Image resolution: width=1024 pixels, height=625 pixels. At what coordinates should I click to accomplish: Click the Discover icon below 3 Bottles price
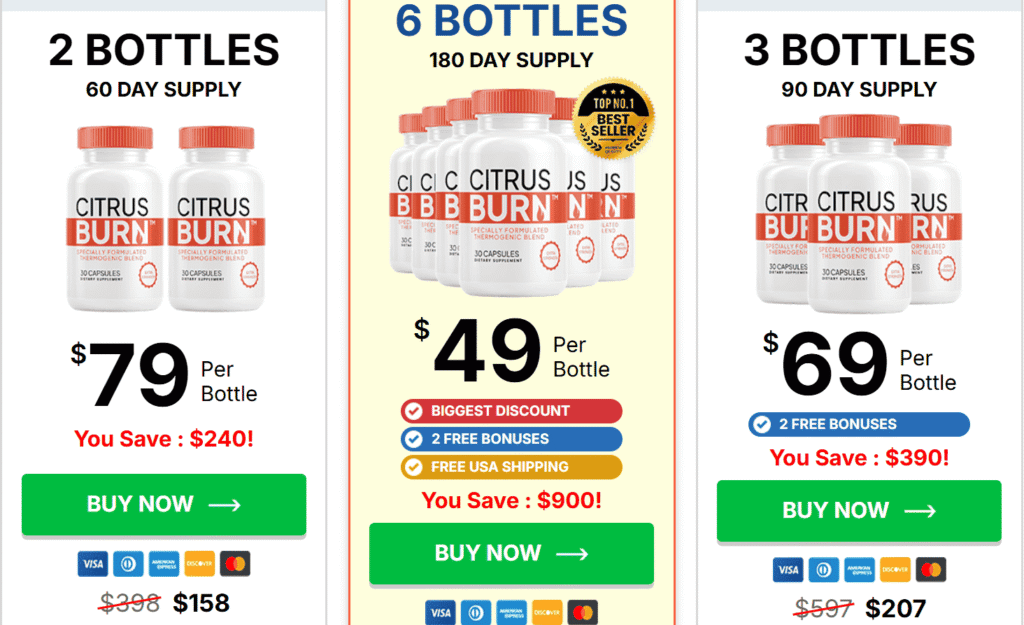893,569
